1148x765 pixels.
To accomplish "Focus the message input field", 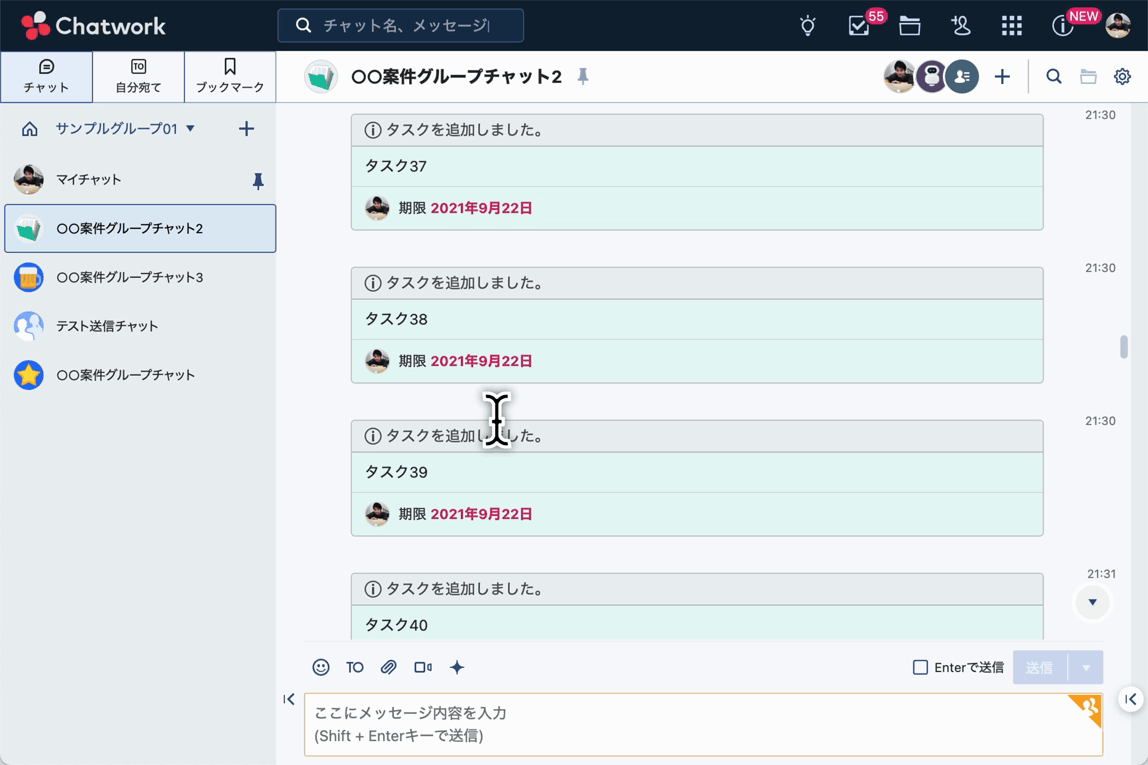I will [704, 724].
